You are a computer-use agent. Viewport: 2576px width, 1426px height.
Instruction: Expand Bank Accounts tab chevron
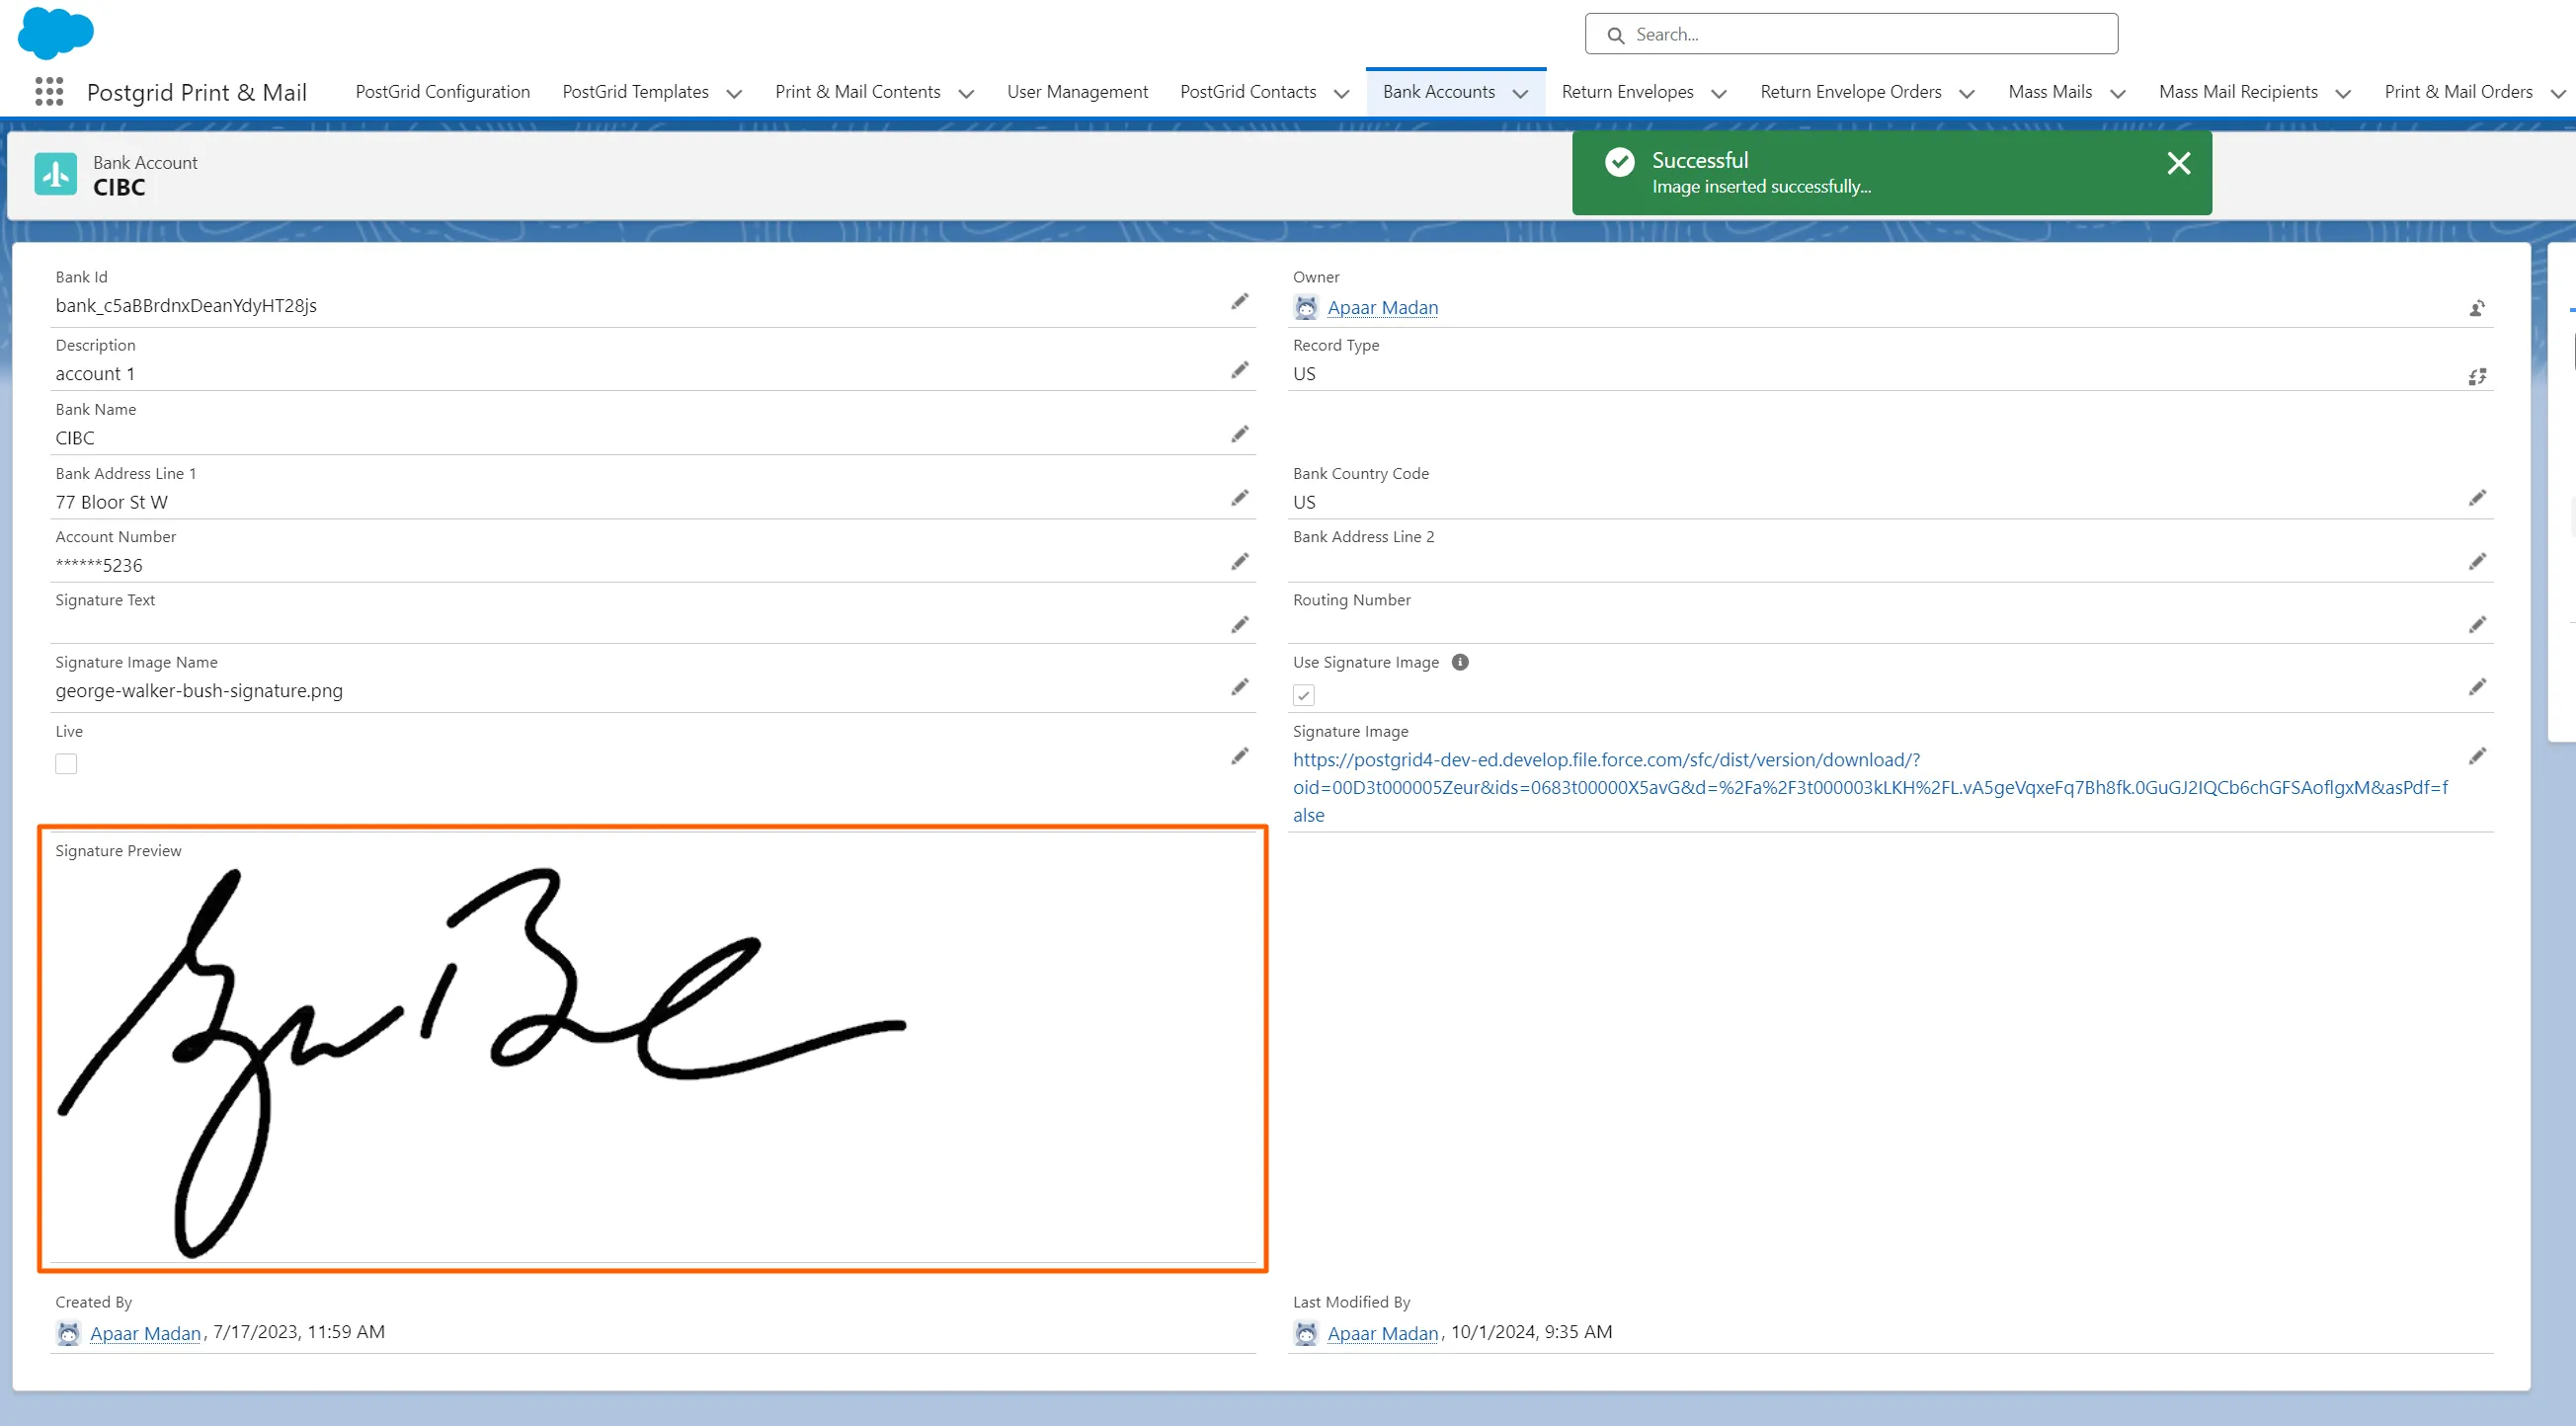pos(1520,94)
